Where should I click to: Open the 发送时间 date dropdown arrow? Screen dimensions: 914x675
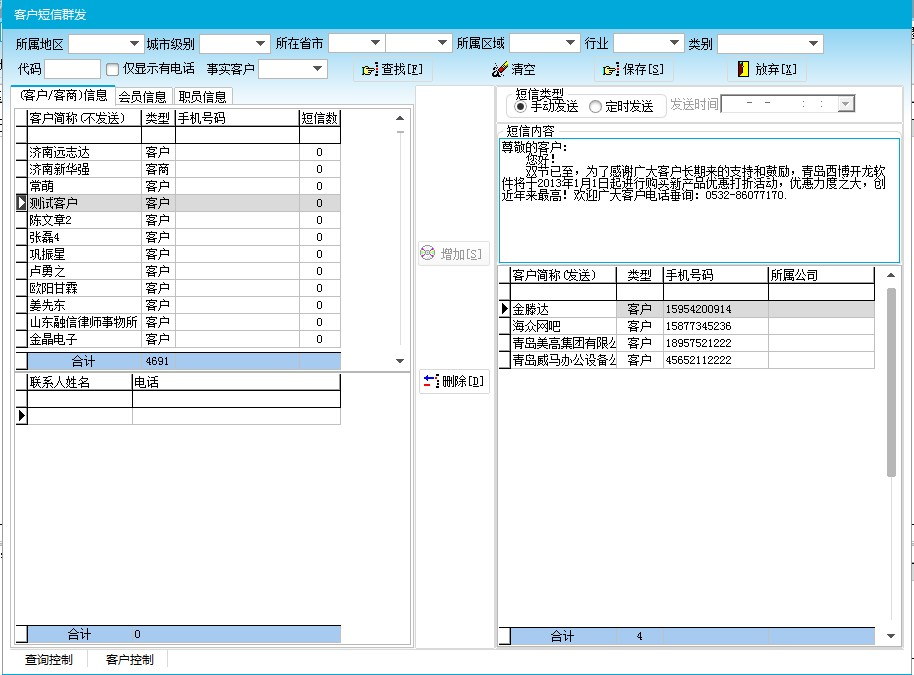846,104
